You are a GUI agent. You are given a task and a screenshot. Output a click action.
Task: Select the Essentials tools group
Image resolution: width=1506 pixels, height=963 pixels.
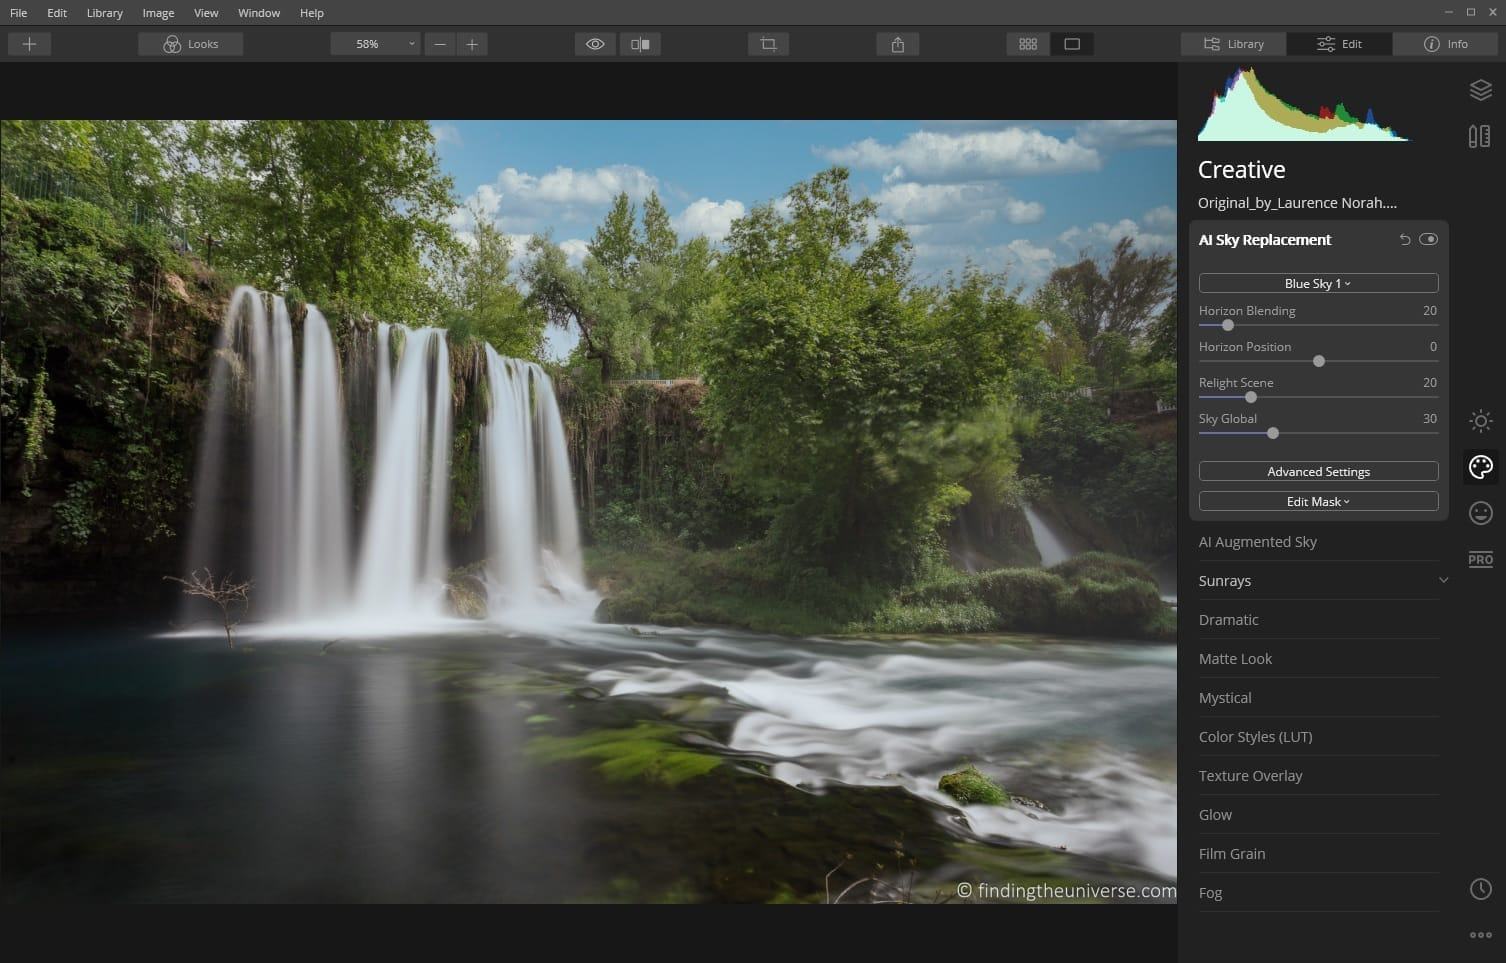1481,421
